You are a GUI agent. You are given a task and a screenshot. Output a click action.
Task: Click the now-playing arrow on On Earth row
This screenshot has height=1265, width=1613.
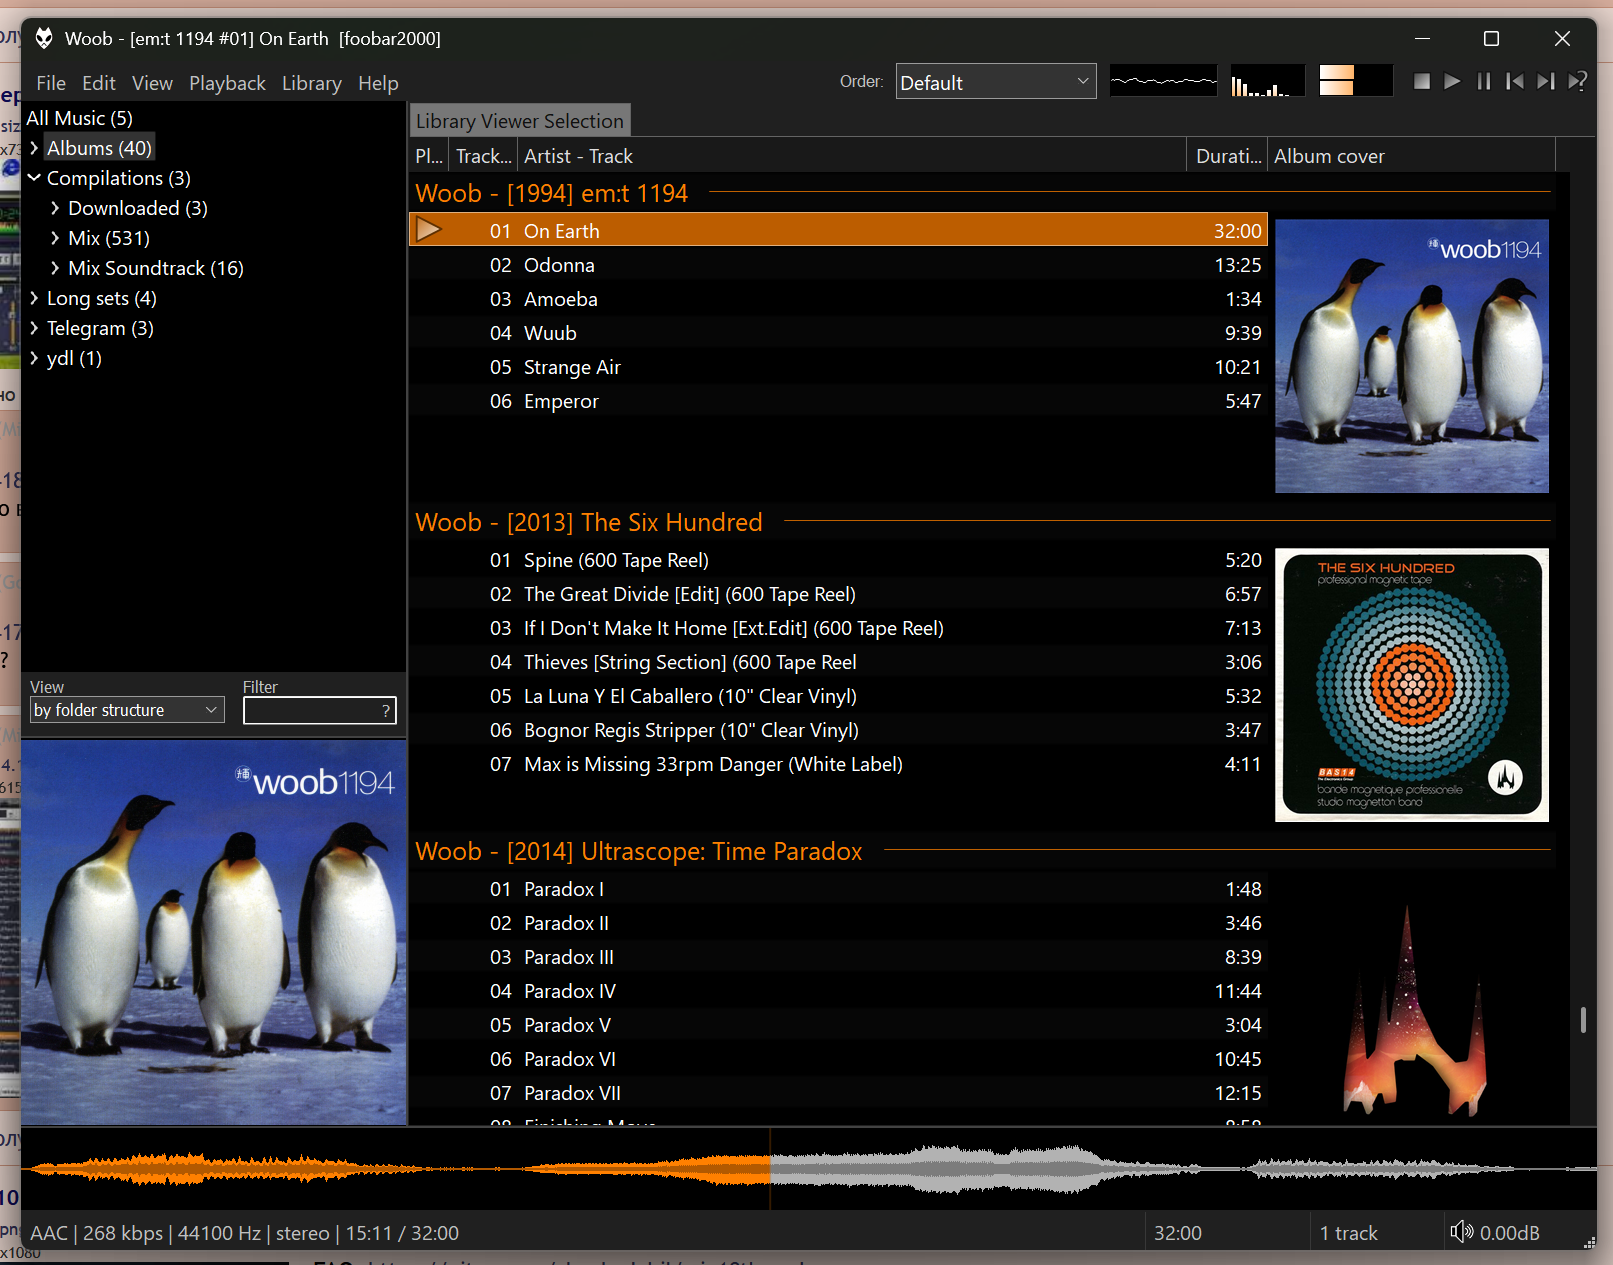coord(429,230)
